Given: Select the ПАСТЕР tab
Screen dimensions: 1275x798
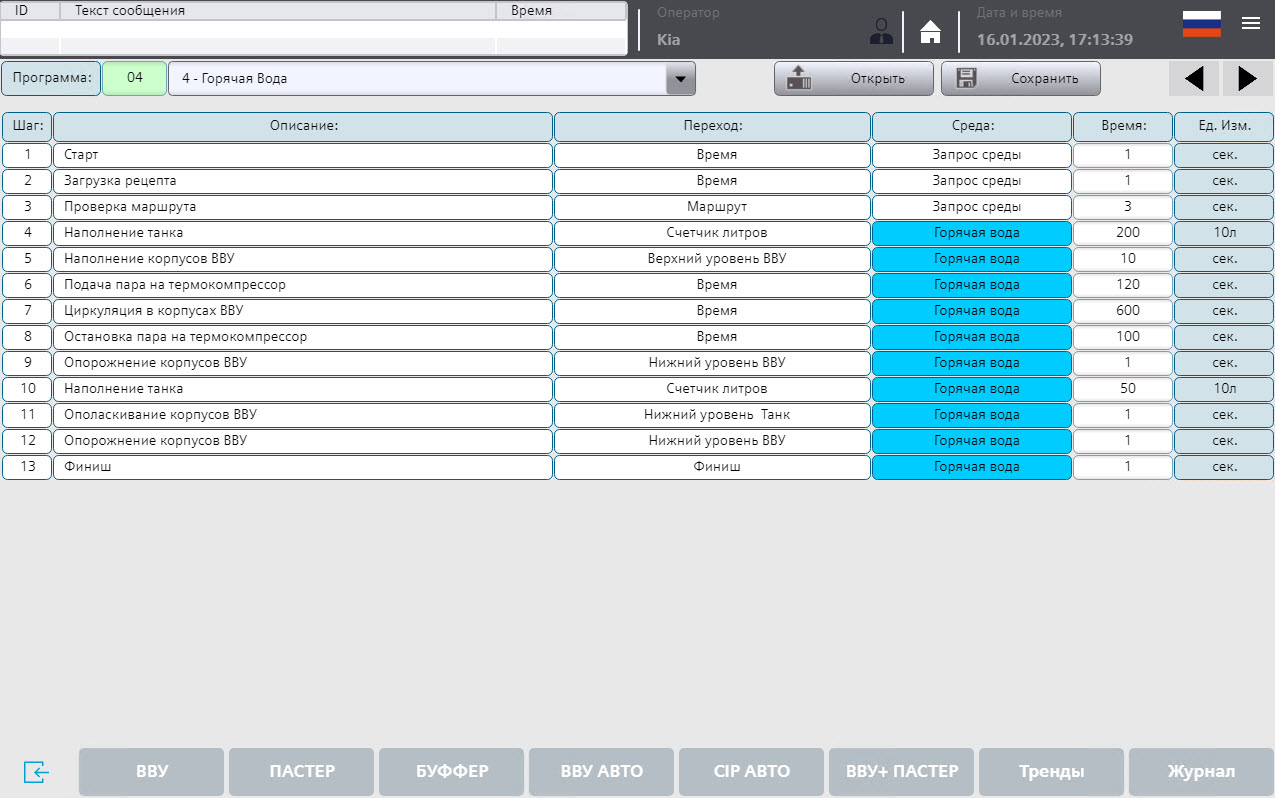Looking at the screenshot, I should [x=301, y=771].
